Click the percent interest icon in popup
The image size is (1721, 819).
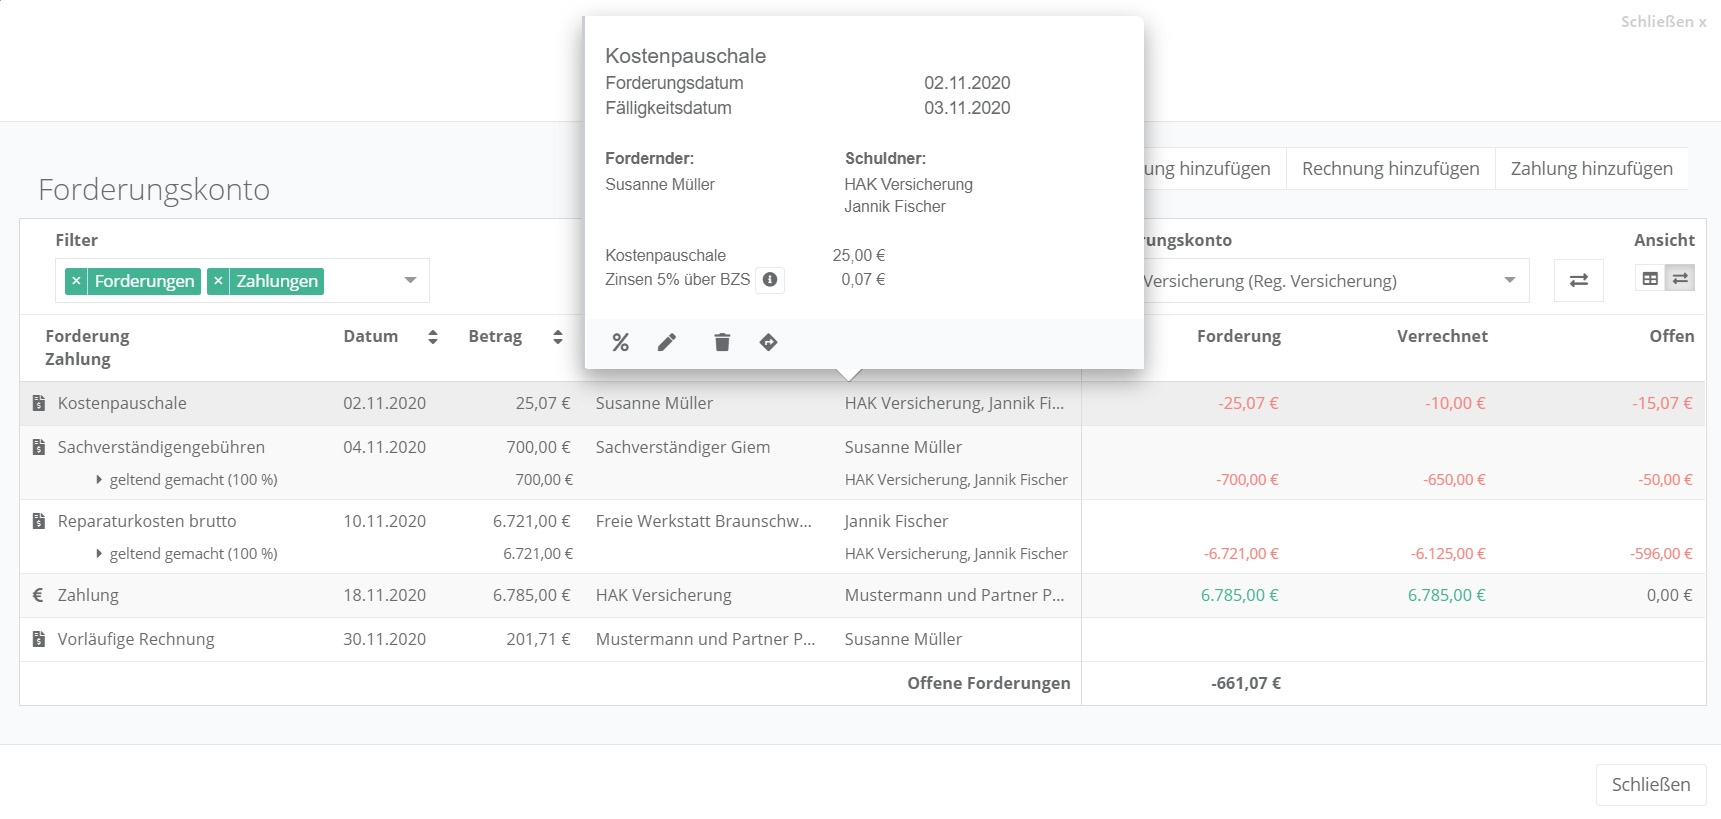pos(621,343)
